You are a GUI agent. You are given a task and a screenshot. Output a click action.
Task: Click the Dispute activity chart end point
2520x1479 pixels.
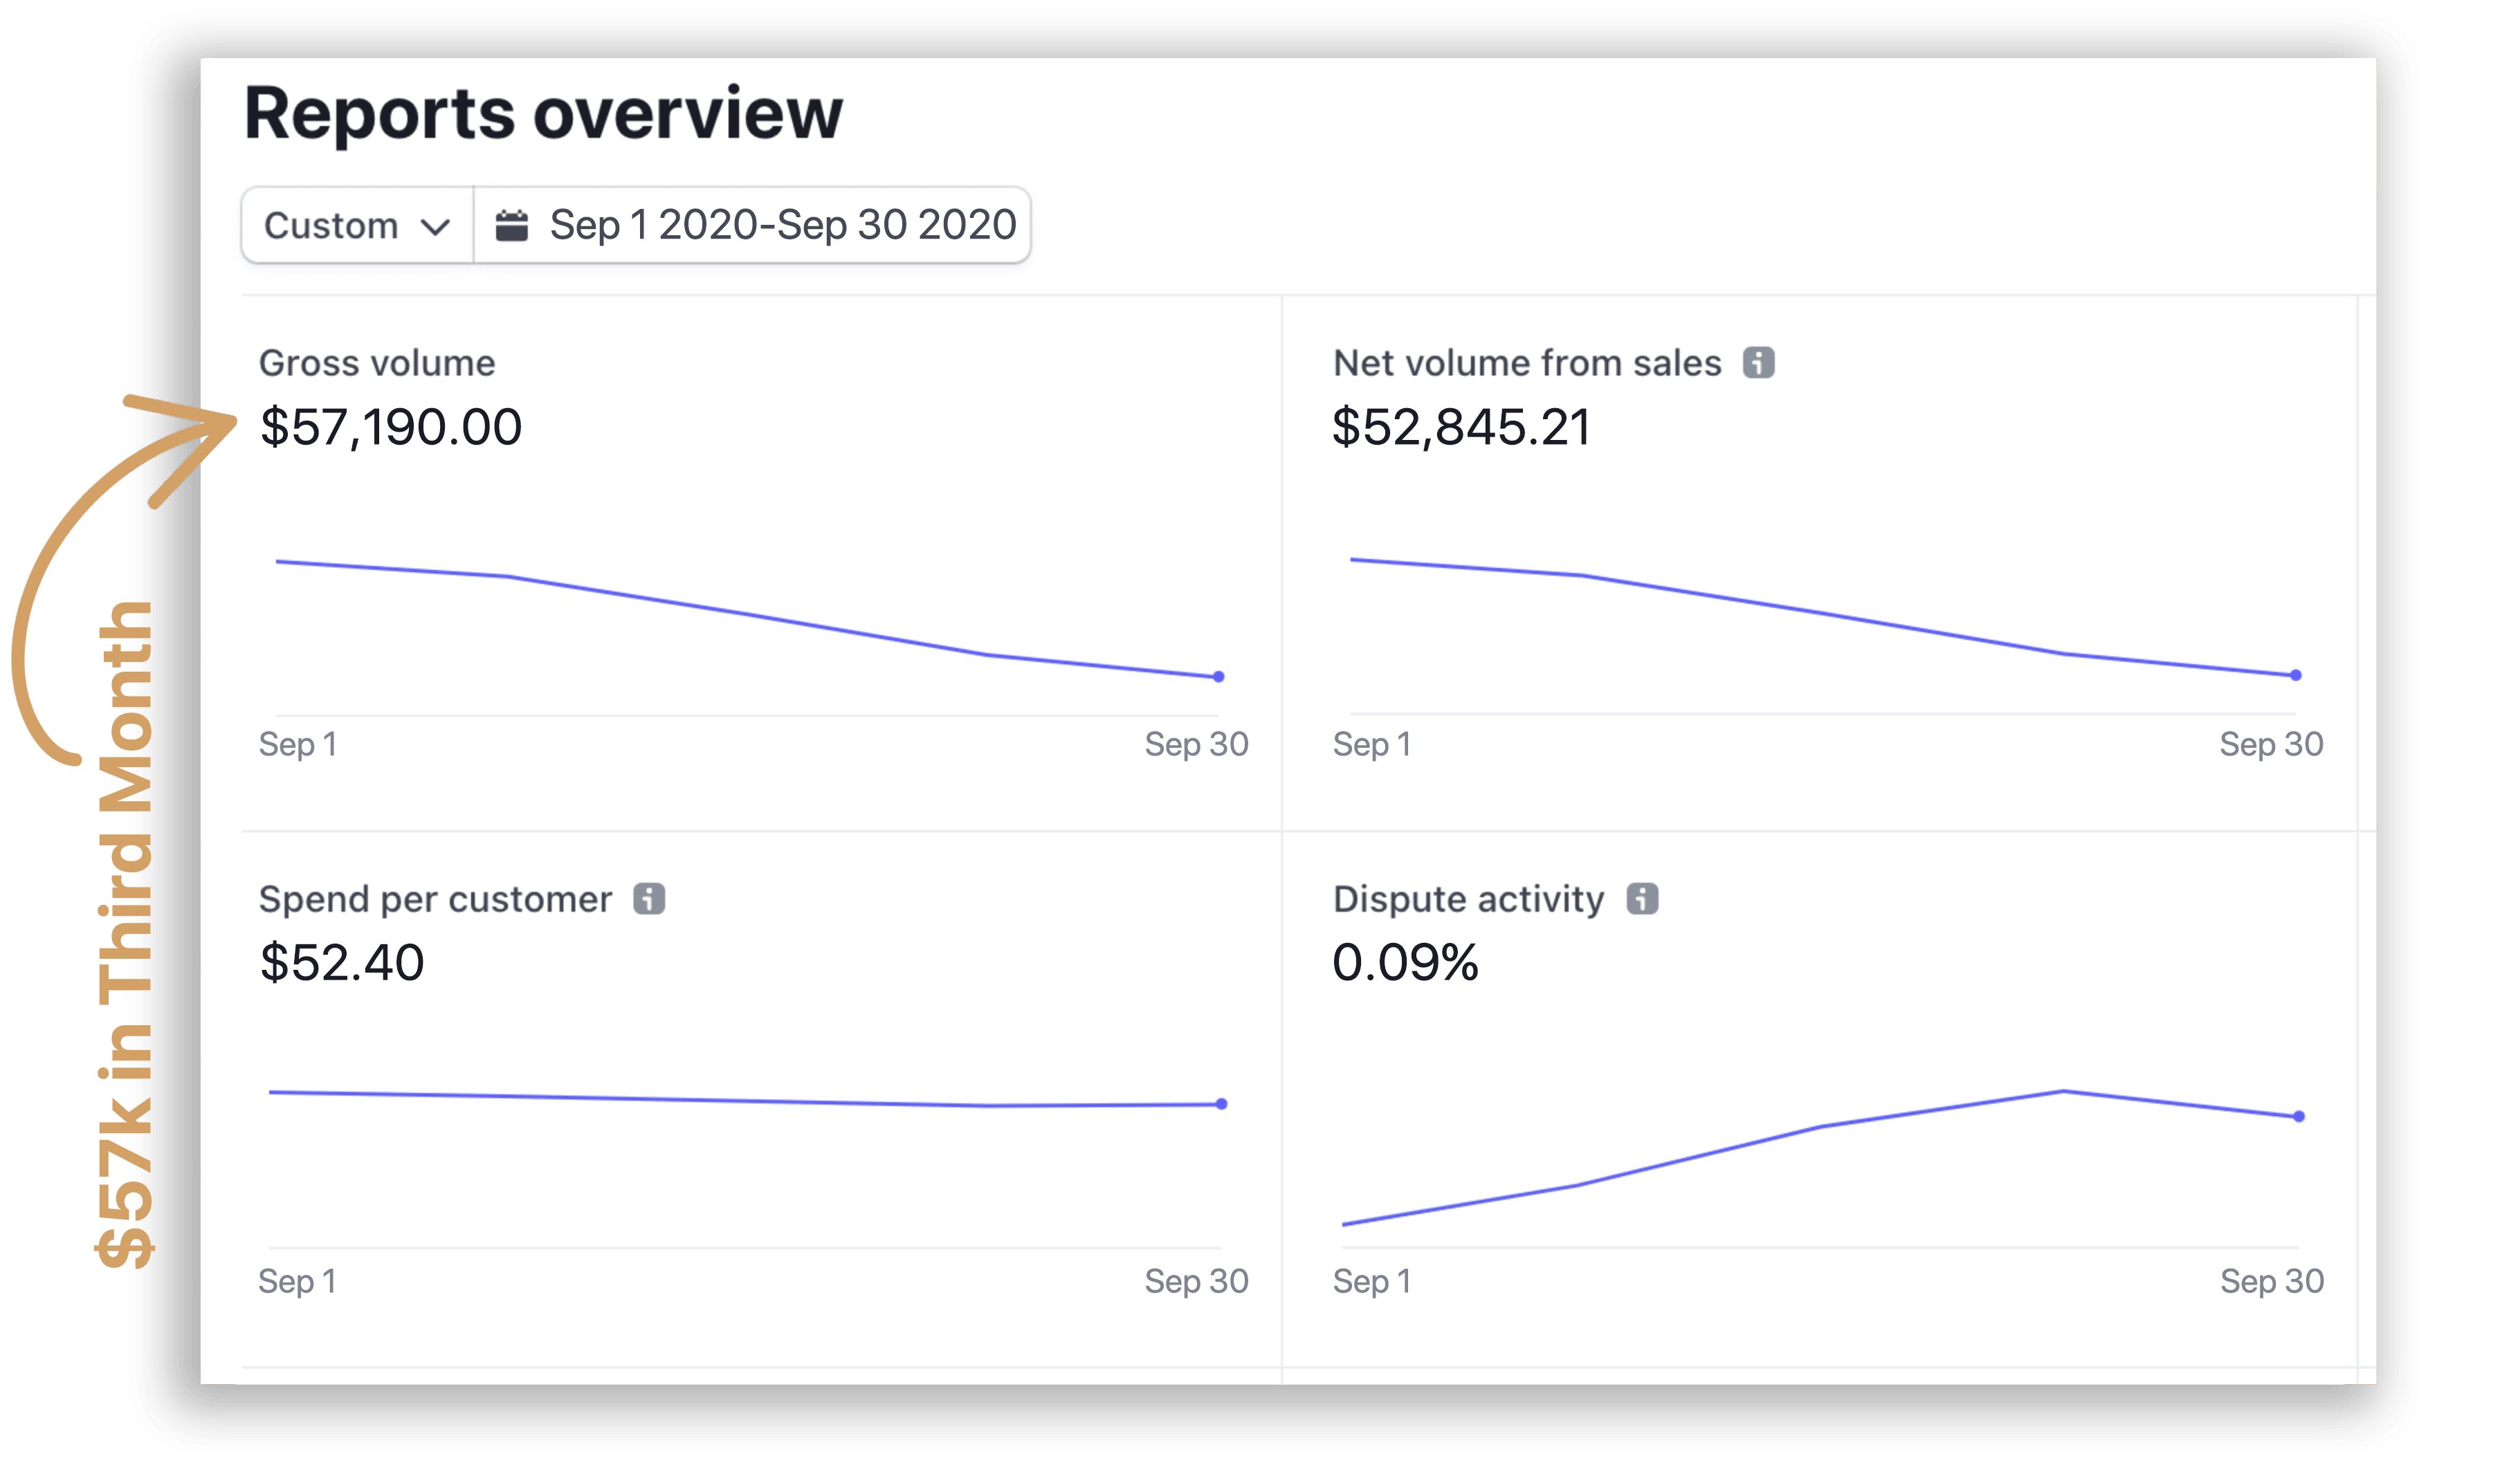[x=2299, y=1116]
